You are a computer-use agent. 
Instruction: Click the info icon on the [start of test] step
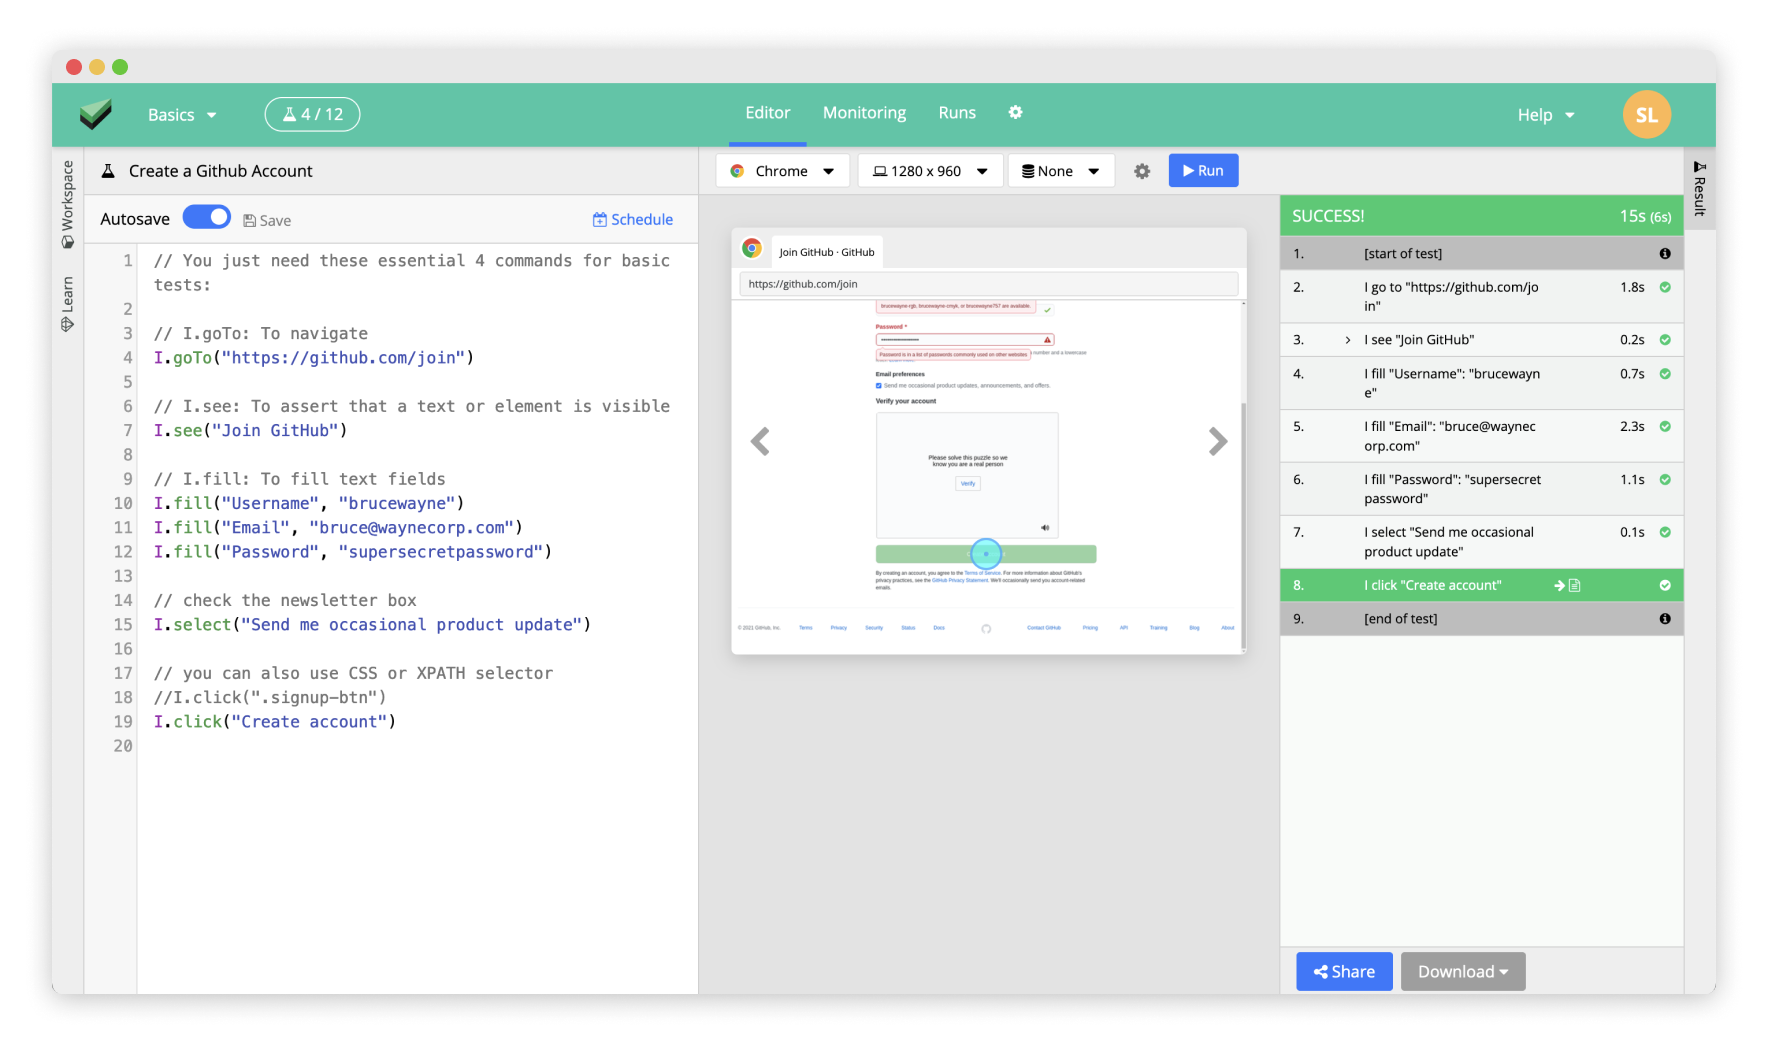click(1664, 253)
